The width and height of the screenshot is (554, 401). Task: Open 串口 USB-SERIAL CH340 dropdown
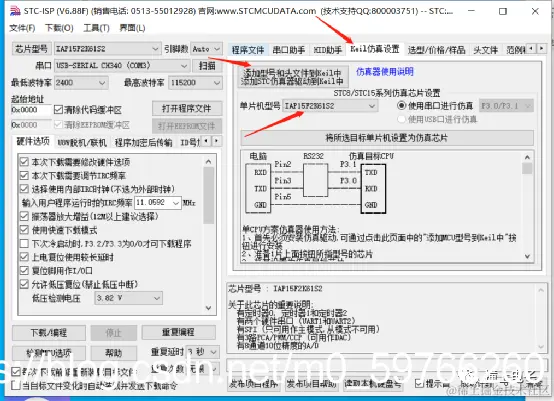click(122, 65)
